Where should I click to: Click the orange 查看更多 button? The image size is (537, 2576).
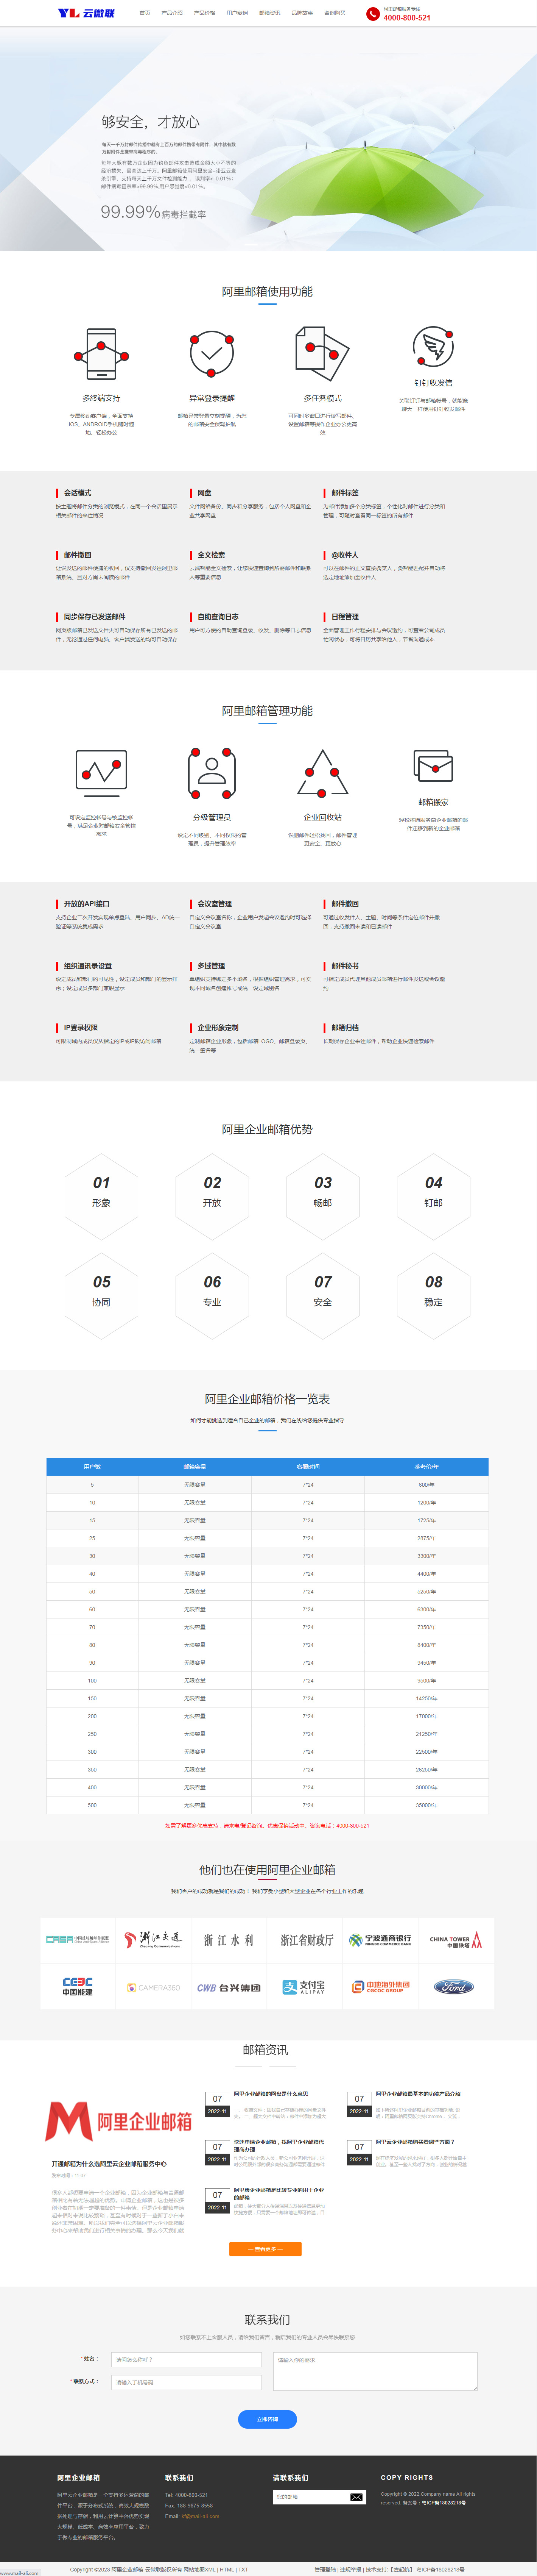point(265,2249)
